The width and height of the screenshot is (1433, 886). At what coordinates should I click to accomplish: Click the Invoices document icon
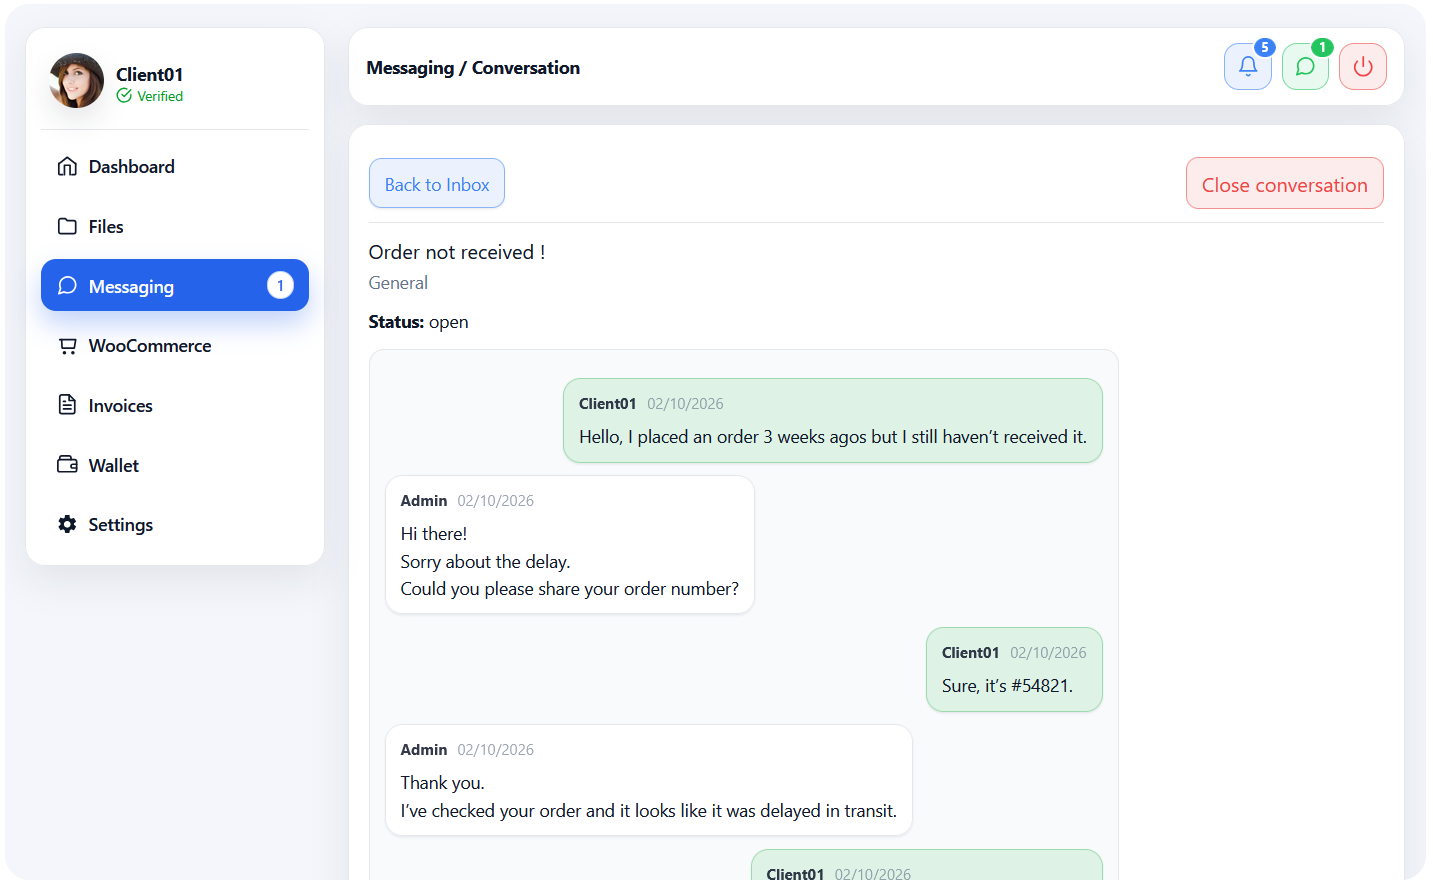click(67, 405)
